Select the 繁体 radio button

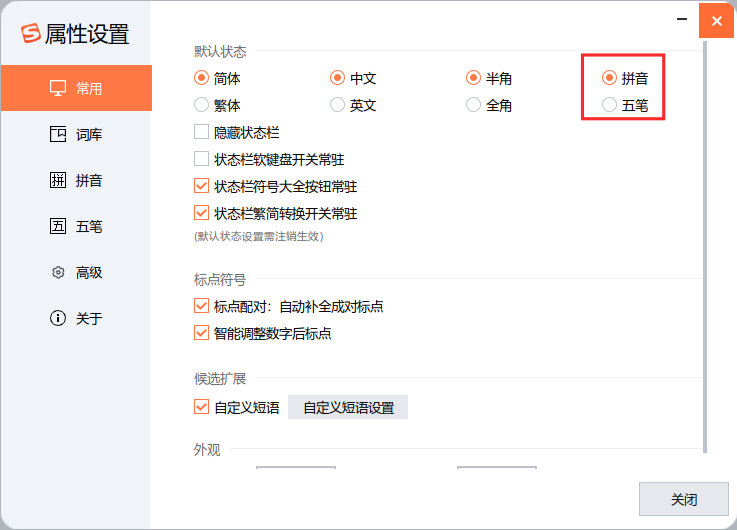click(x=201, y=105)
